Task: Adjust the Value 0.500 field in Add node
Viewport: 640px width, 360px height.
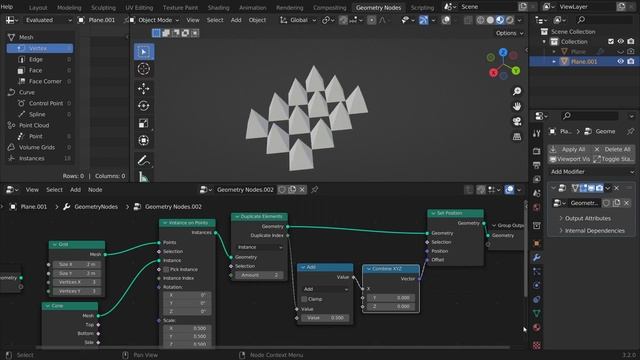Action: pos(325,318)
